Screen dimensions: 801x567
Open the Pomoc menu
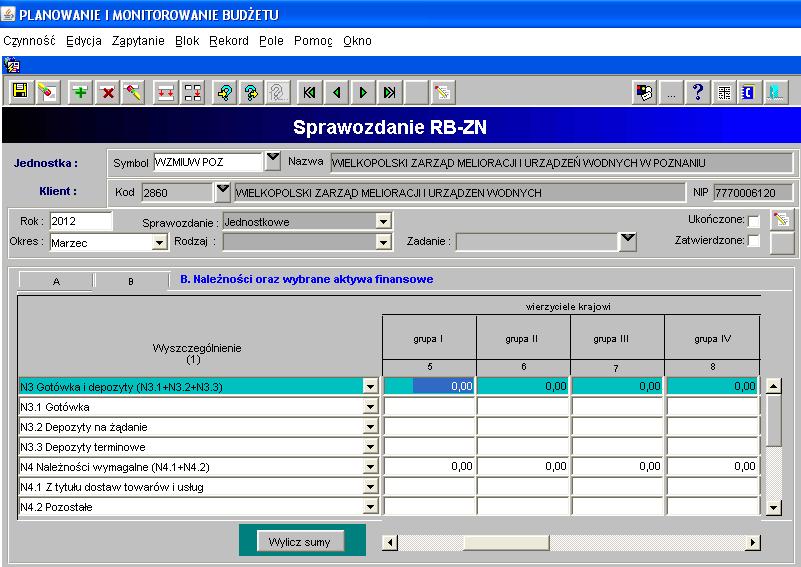tap(313, 41)
